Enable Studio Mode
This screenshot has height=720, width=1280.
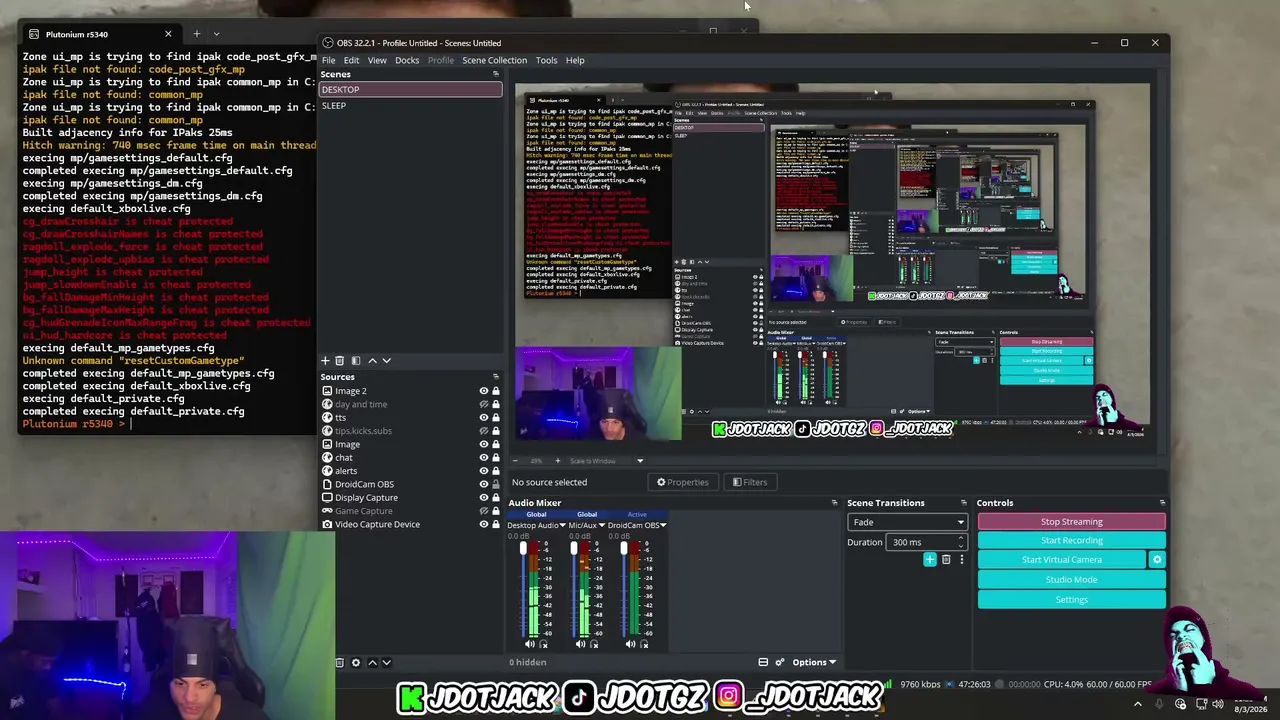click(x=1071, y=580)
